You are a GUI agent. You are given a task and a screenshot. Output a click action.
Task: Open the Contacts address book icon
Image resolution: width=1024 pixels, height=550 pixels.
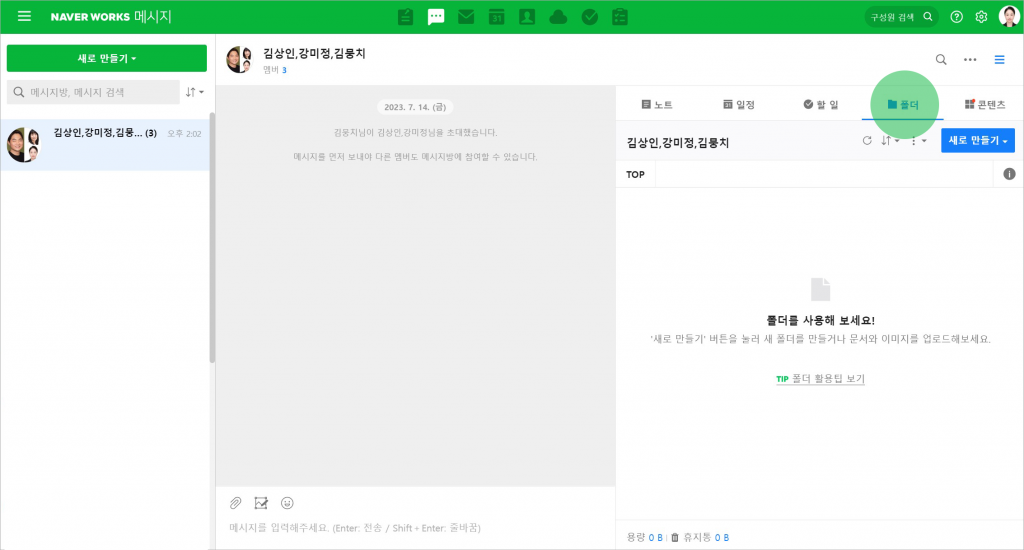coord(527,17)
